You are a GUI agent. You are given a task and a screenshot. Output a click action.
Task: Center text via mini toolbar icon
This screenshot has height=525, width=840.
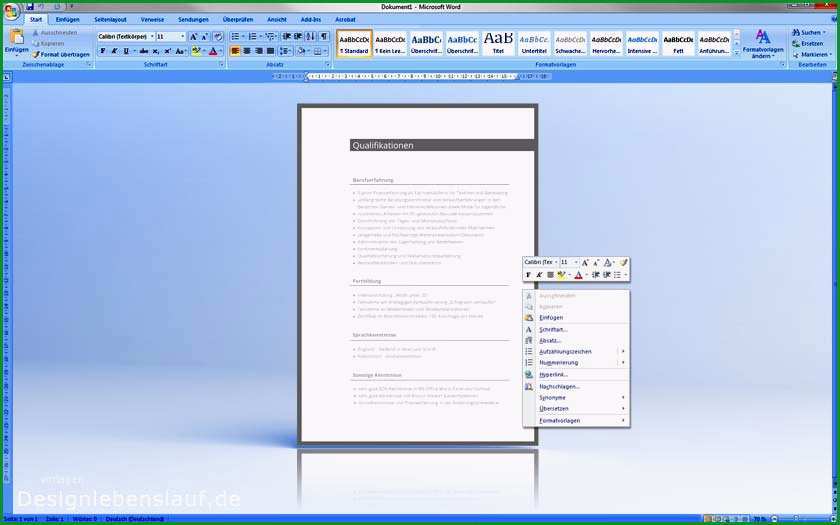[550, 275]
